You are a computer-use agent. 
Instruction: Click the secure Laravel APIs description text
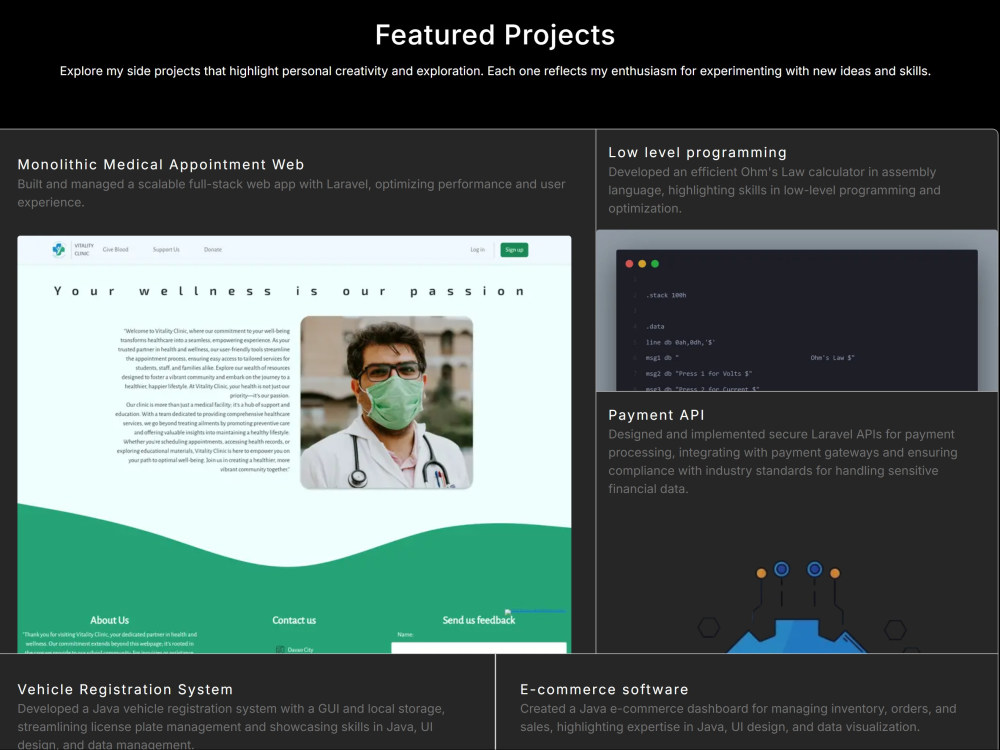(783, 462)
